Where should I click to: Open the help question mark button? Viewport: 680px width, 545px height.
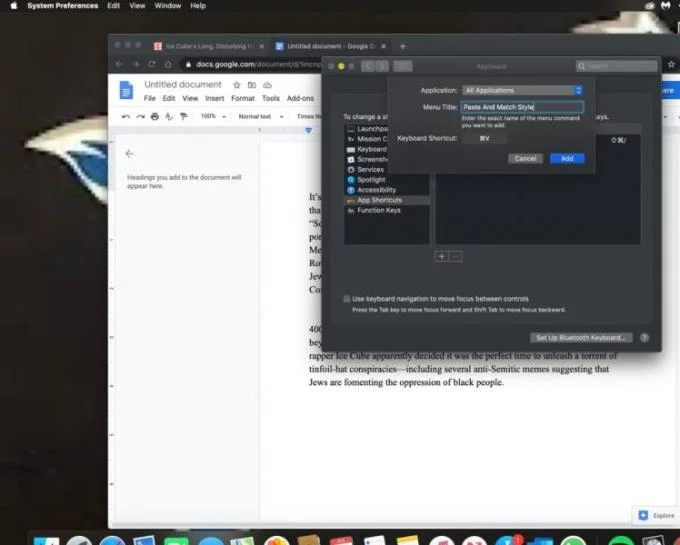point(644,338)
